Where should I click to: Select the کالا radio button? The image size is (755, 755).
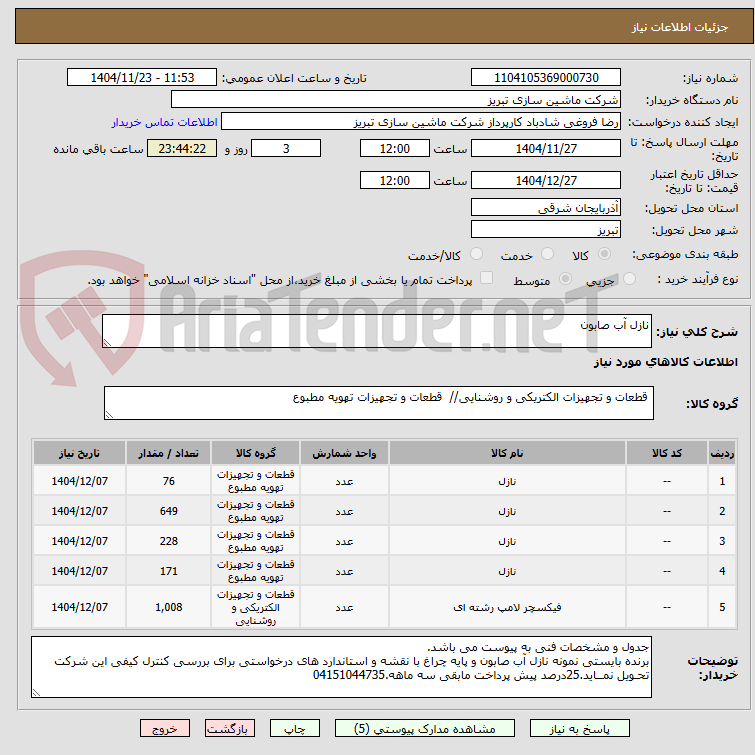point(604,254)
